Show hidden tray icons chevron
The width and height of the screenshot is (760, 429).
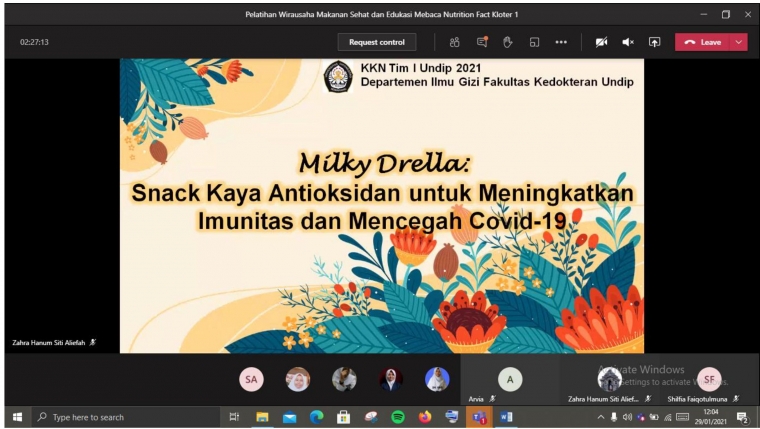pyautogui.click(x=601, y=417)
